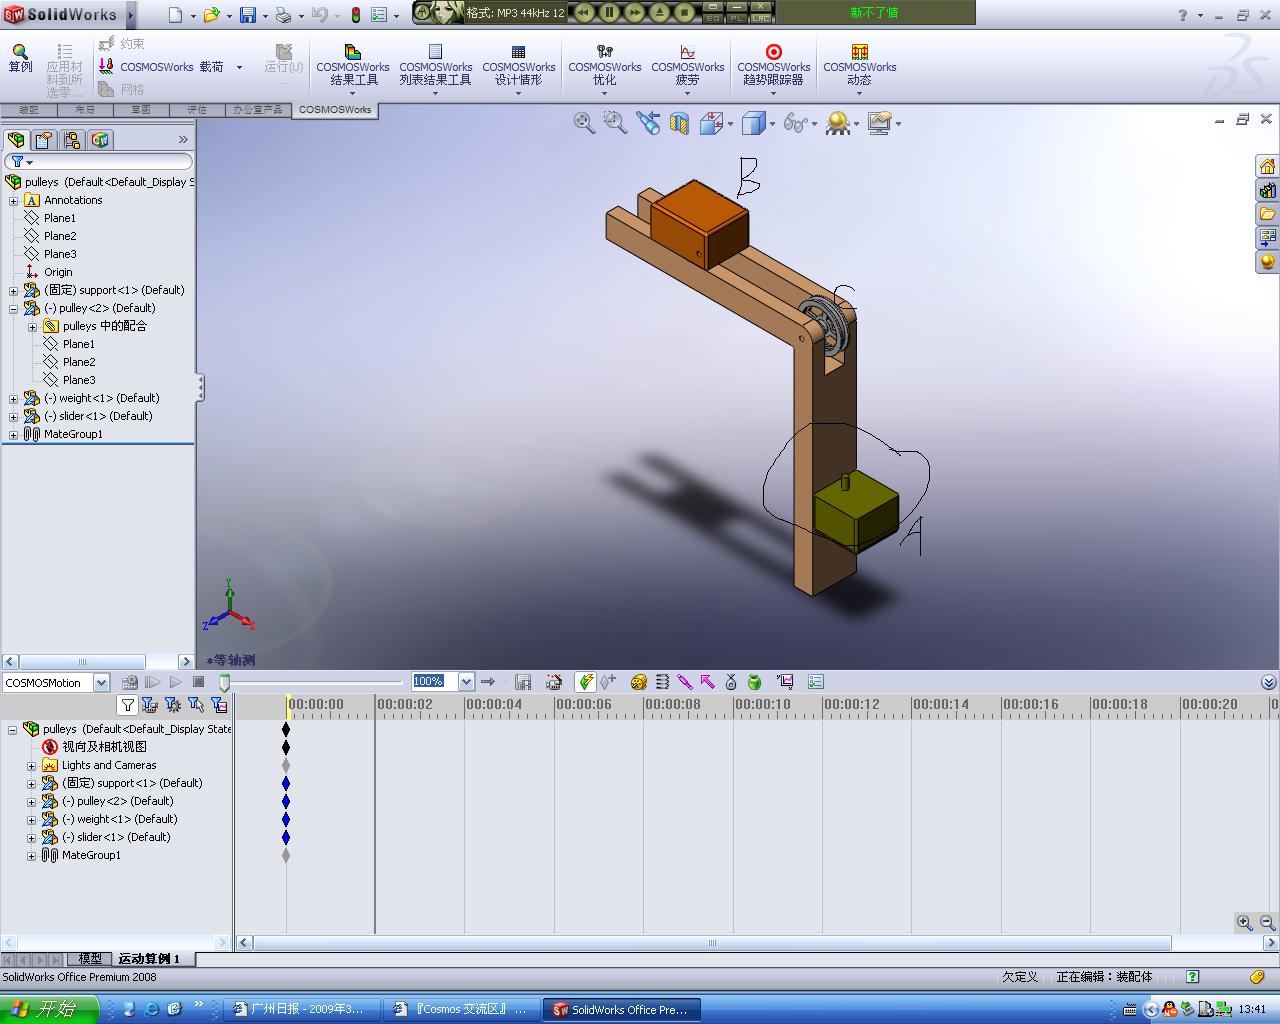Open the View Orientation cube icon
This screenshot has width=1280, height=1024.
tap(711, 123)
